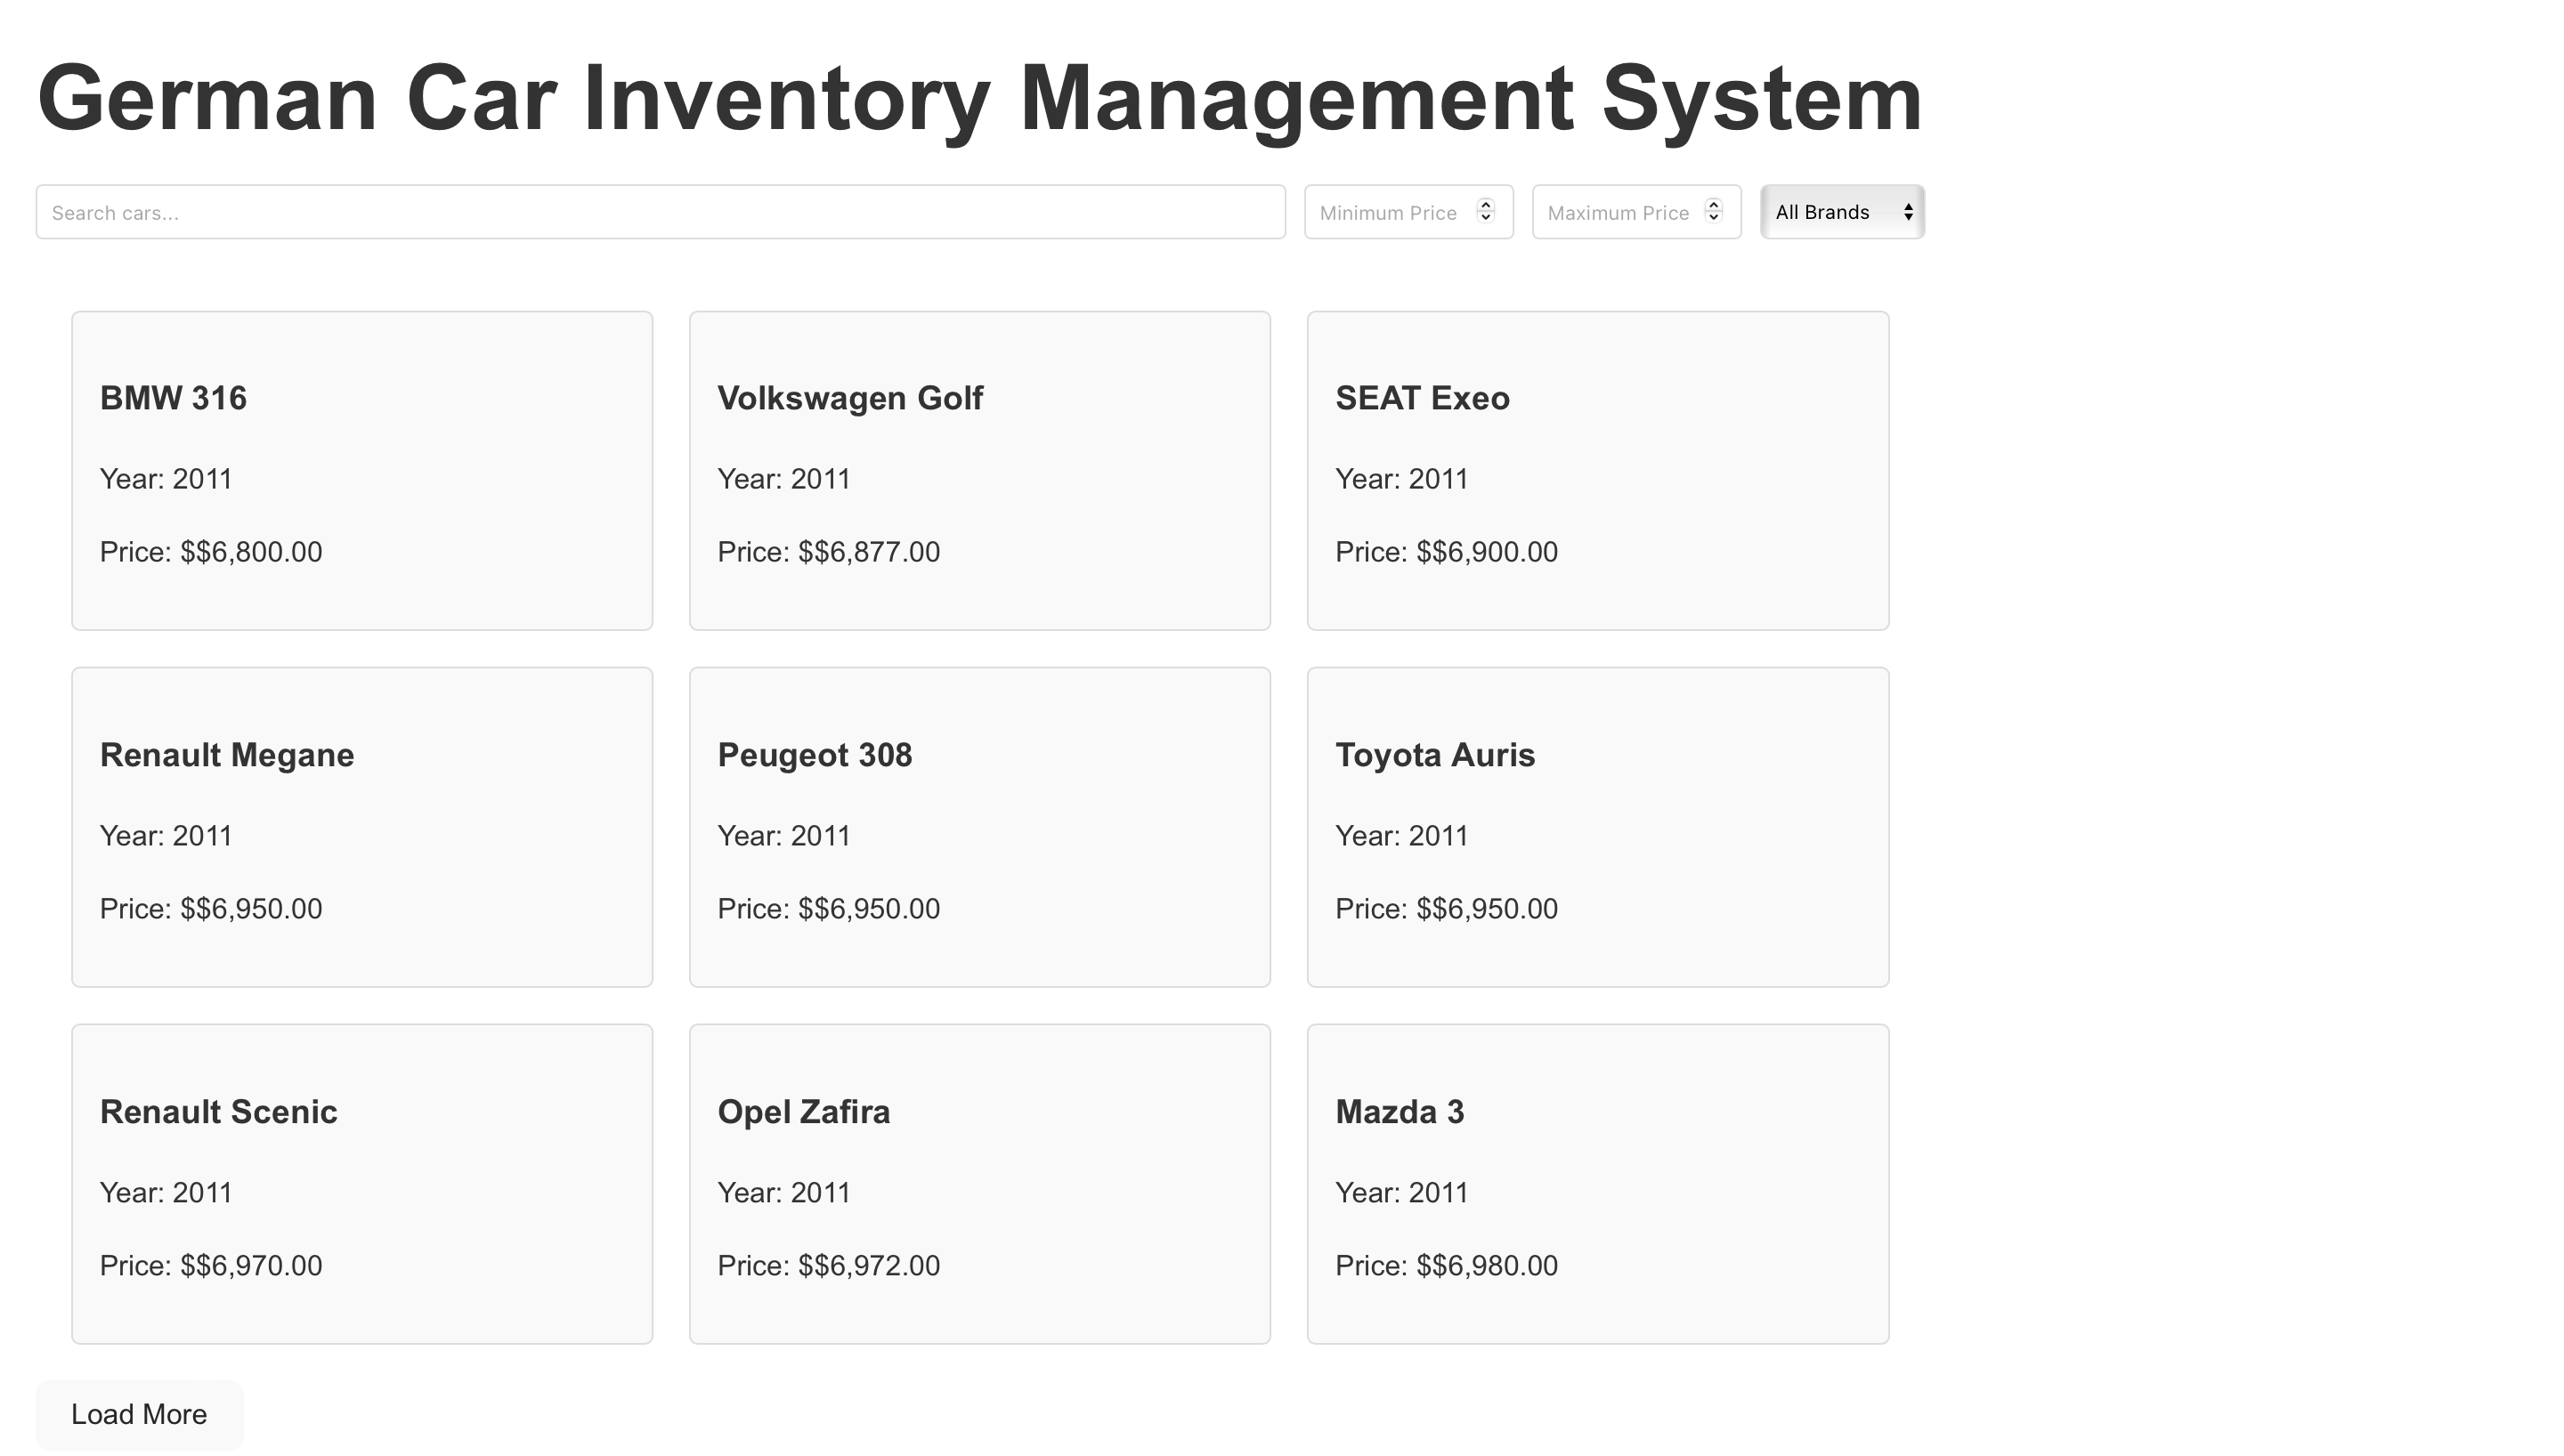
Task: Select the Renault Scenic card title
Action: [218, 1112]
